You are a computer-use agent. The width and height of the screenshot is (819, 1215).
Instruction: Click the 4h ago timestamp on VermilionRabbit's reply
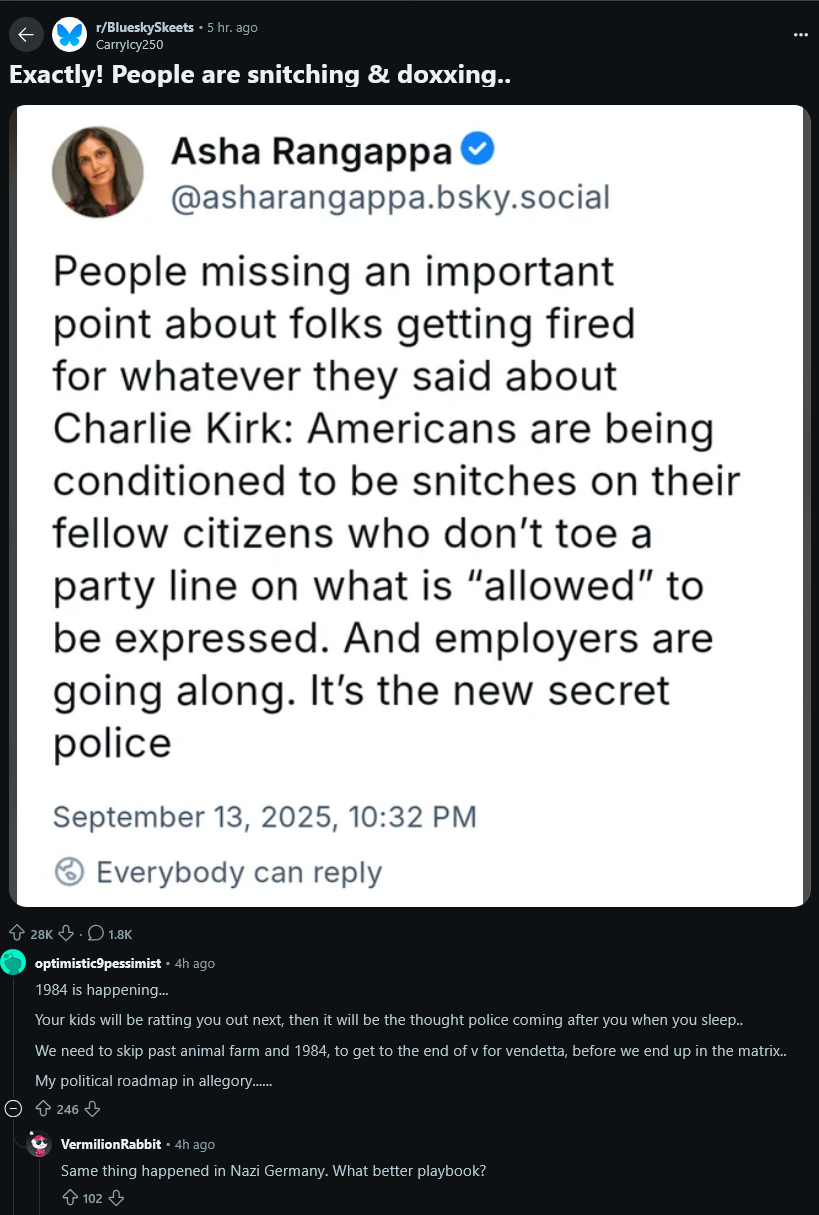point(194,1144)
